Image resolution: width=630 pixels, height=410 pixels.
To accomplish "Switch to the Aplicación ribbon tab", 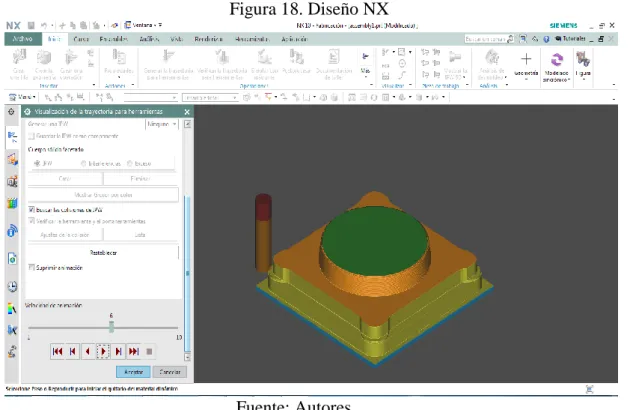I will [x=294, y=39].
